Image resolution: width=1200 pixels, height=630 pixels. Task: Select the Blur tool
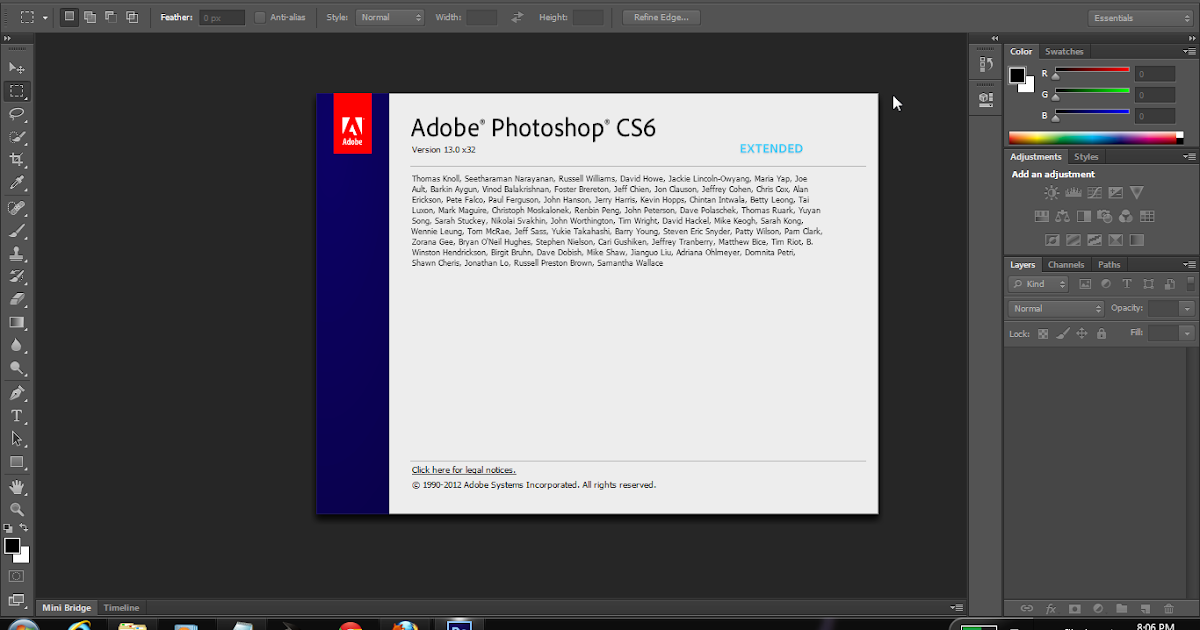tap(17, 345)
